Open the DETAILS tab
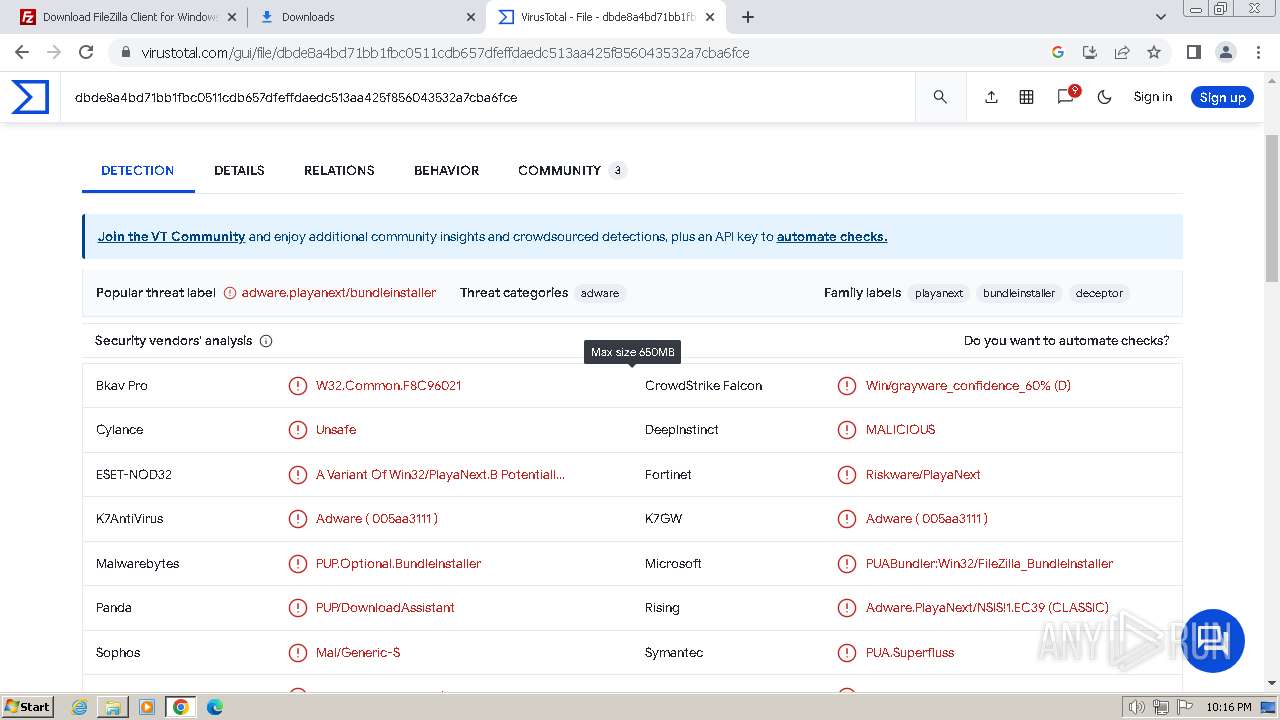Image resolution: width=1280 pixels, height=720 pixels. pos(239,170)
